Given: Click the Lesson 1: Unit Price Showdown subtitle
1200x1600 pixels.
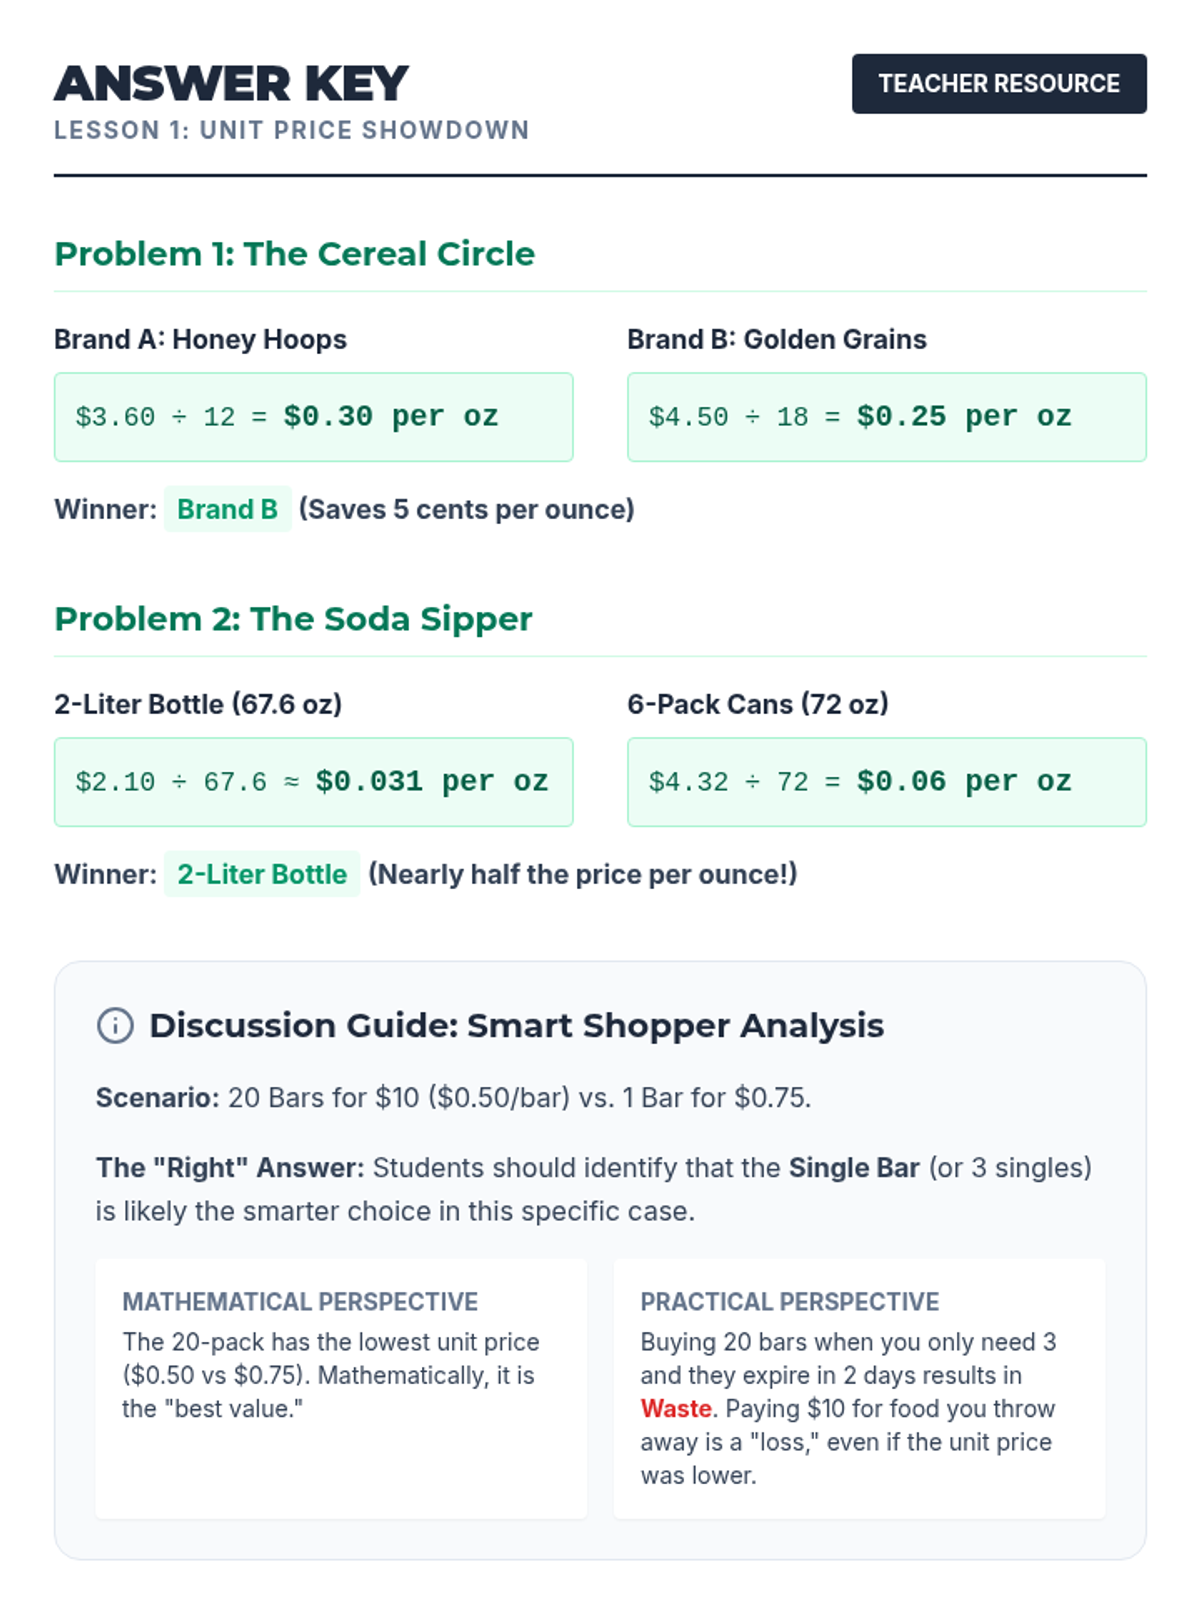Looking at the screenshot, I should pos(292,130).
